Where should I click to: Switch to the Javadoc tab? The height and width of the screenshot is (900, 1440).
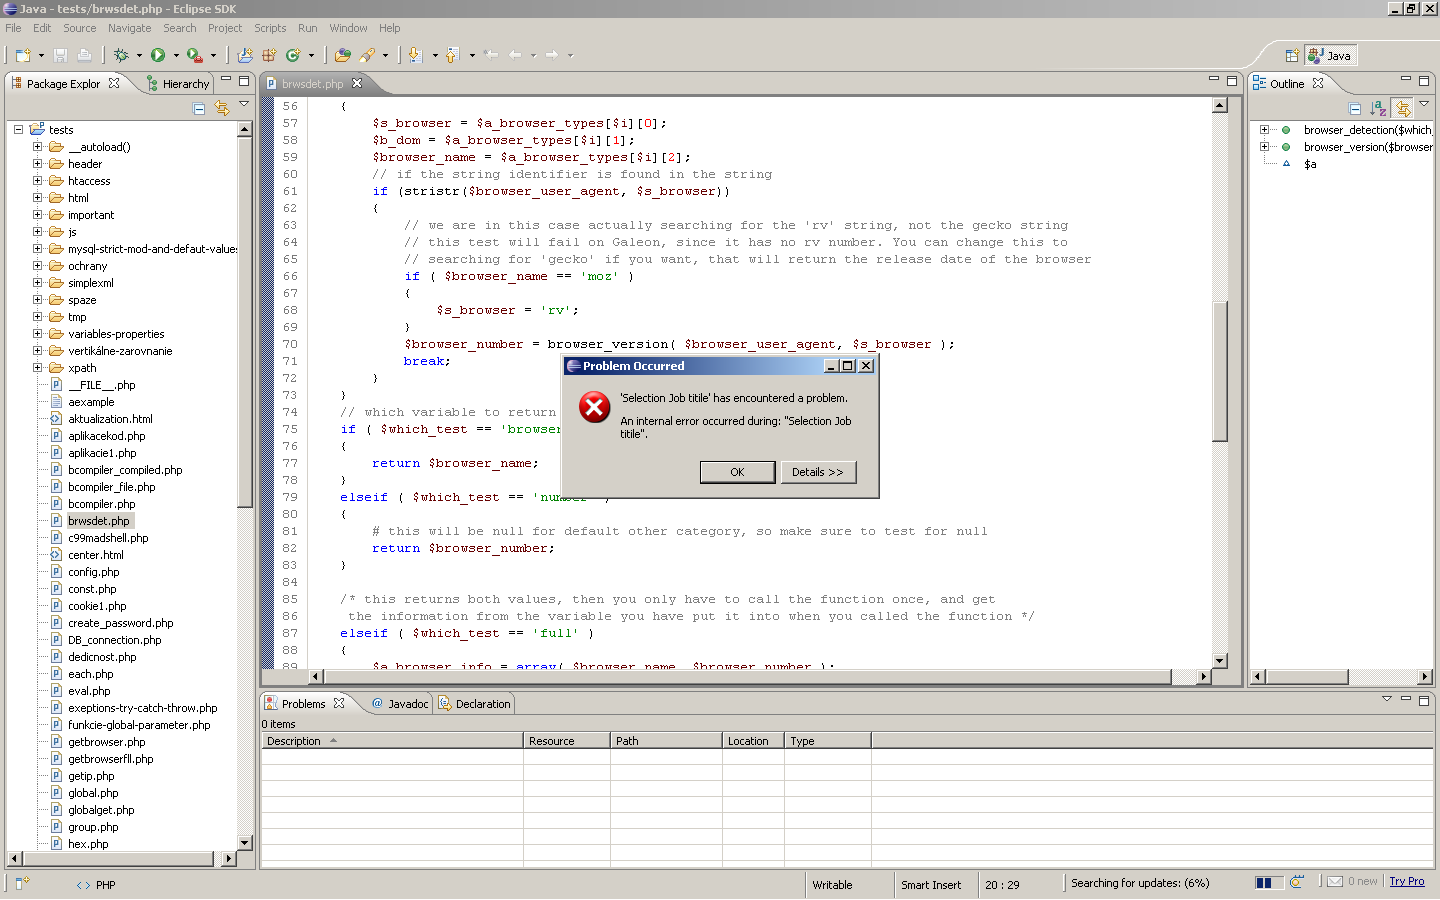pos(400,704)
